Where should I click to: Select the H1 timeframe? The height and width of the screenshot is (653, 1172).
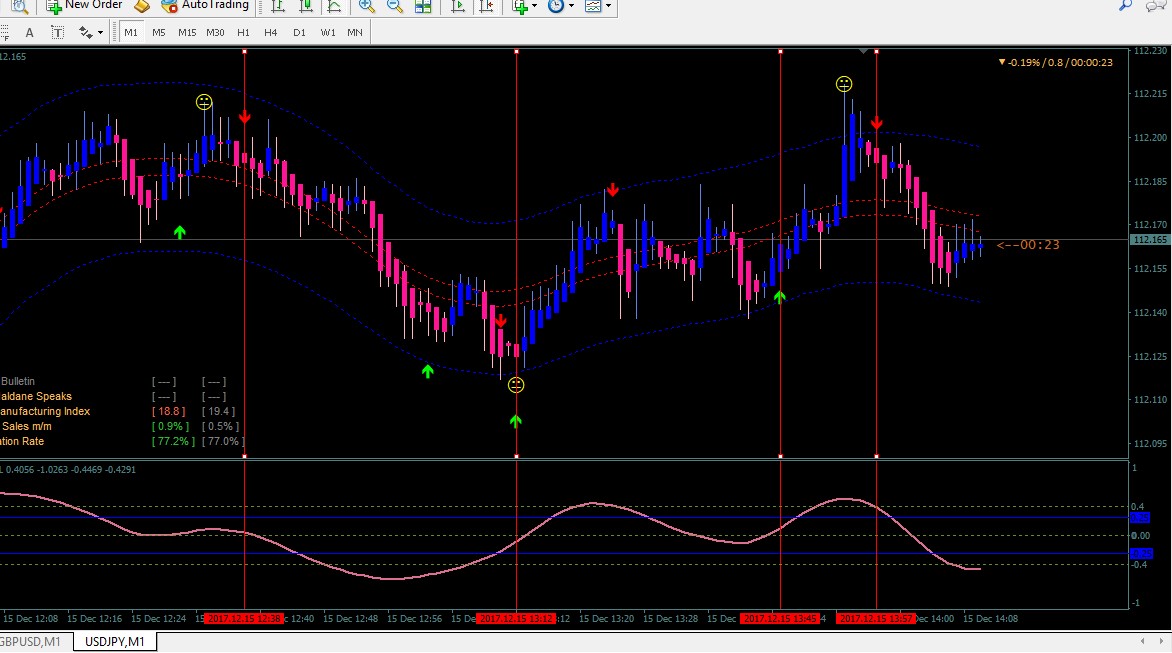243,32
